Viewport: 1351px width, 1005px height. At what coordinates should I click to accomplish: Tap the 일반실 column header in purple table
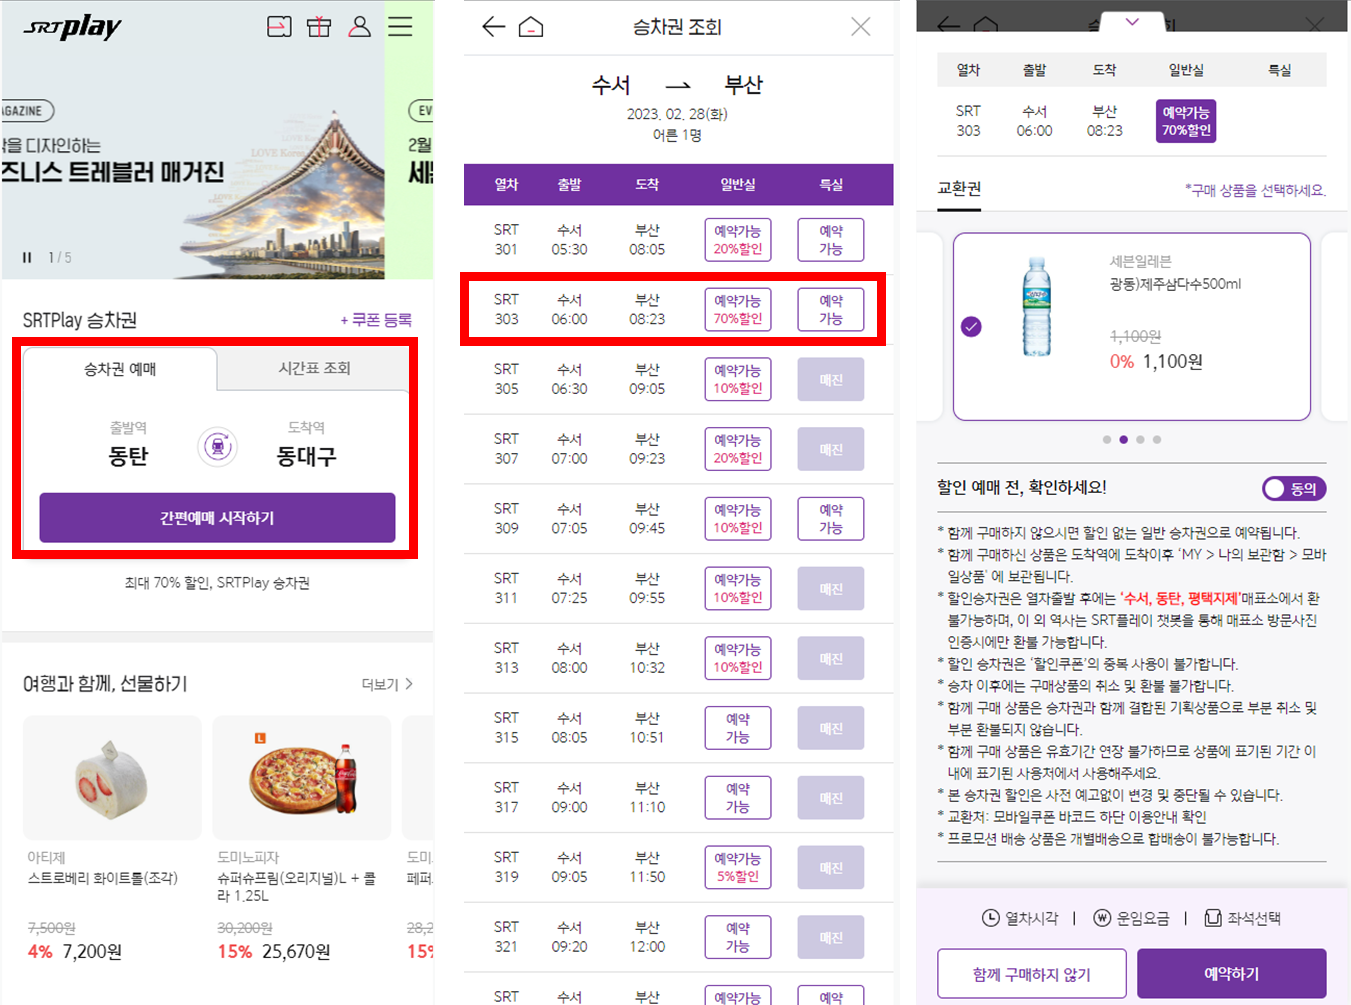pos(738,185)
